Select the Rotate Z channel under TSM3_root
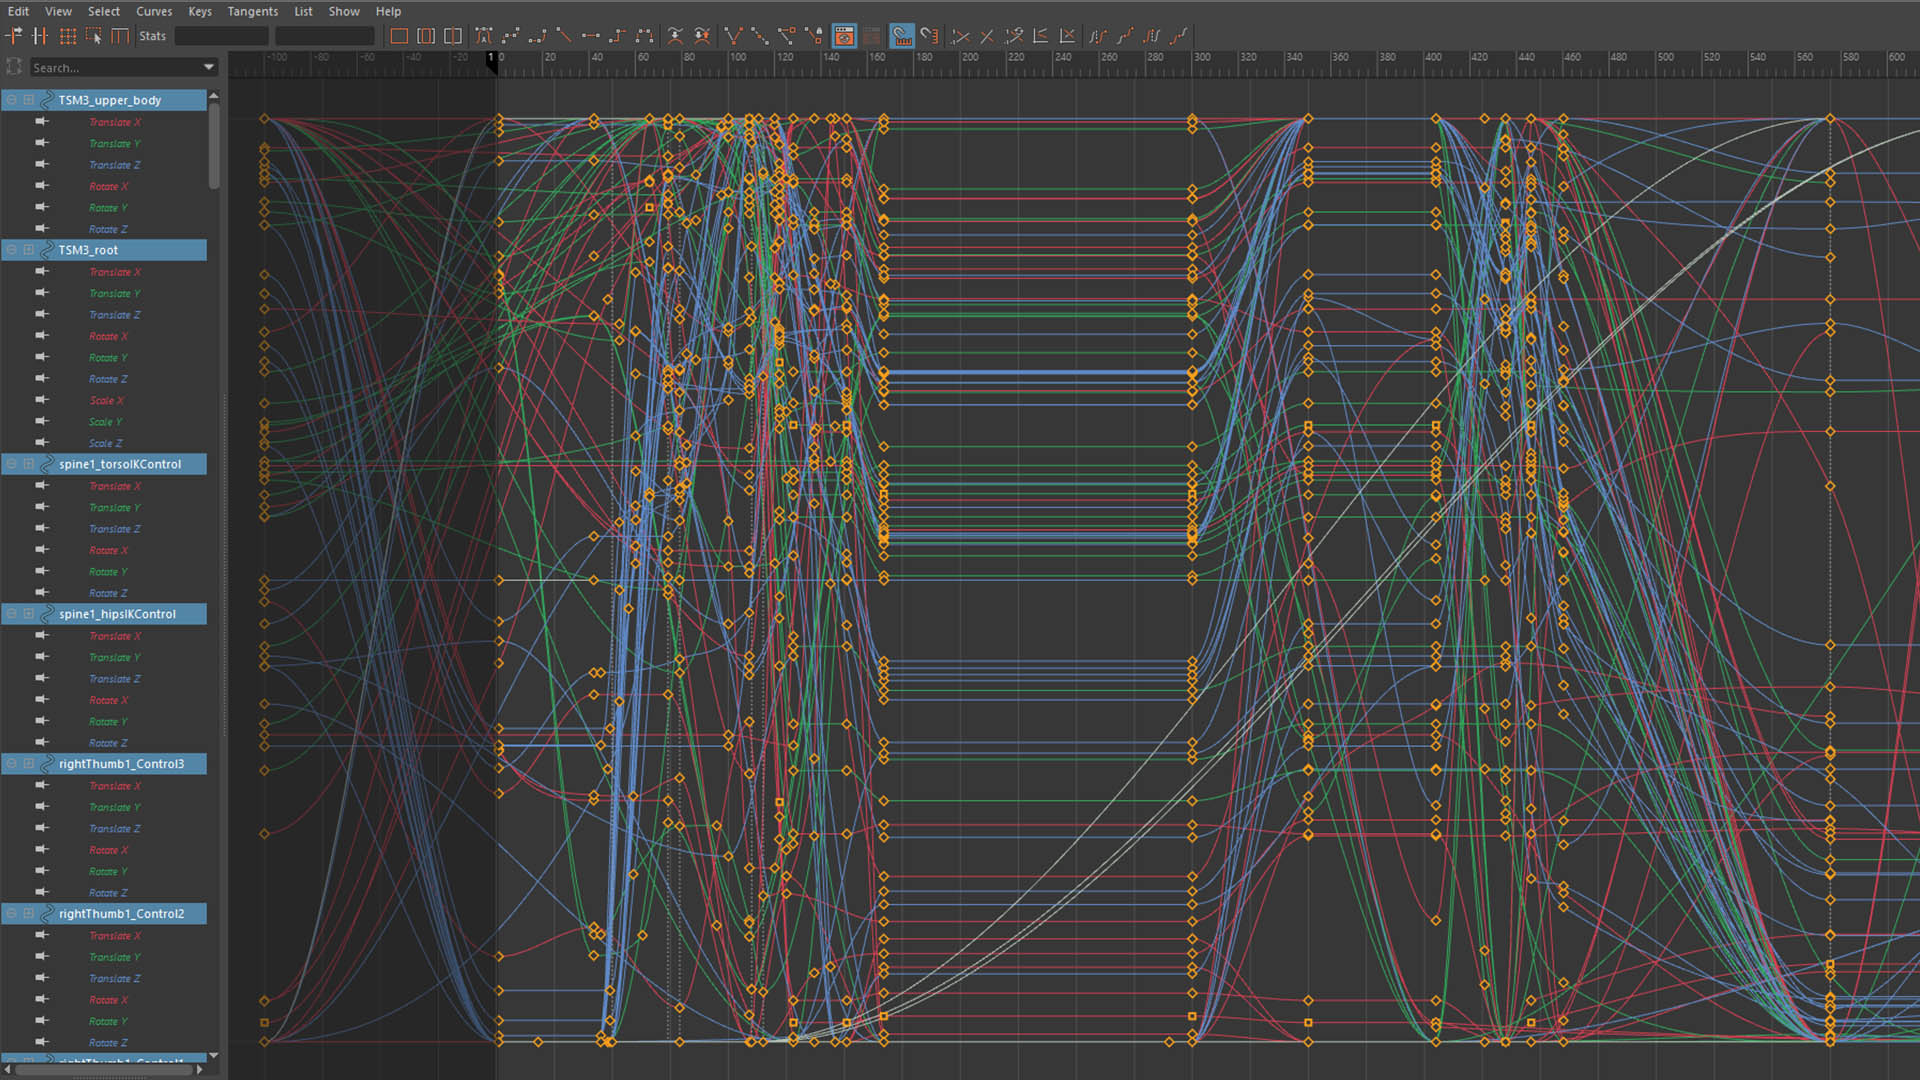The width and height of the screenshot is (1920, 1080). [x=108, y=379]
